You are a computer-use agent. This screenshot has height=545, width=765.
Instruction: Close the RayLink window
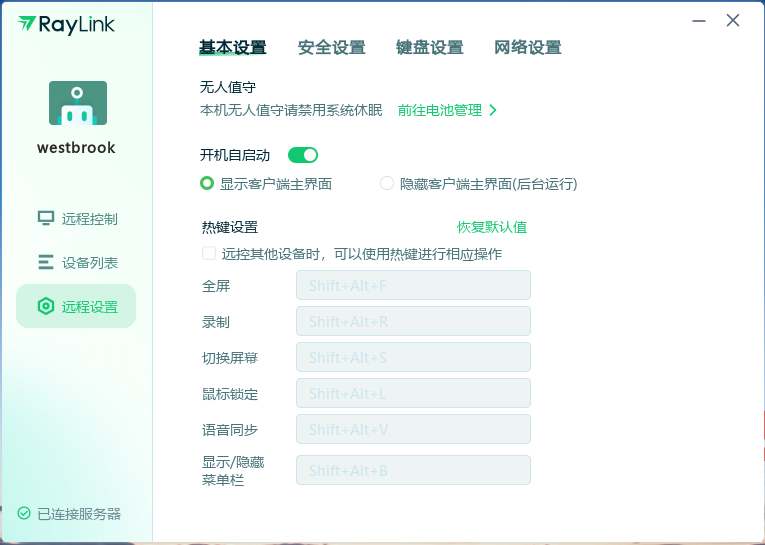[733, 20]
